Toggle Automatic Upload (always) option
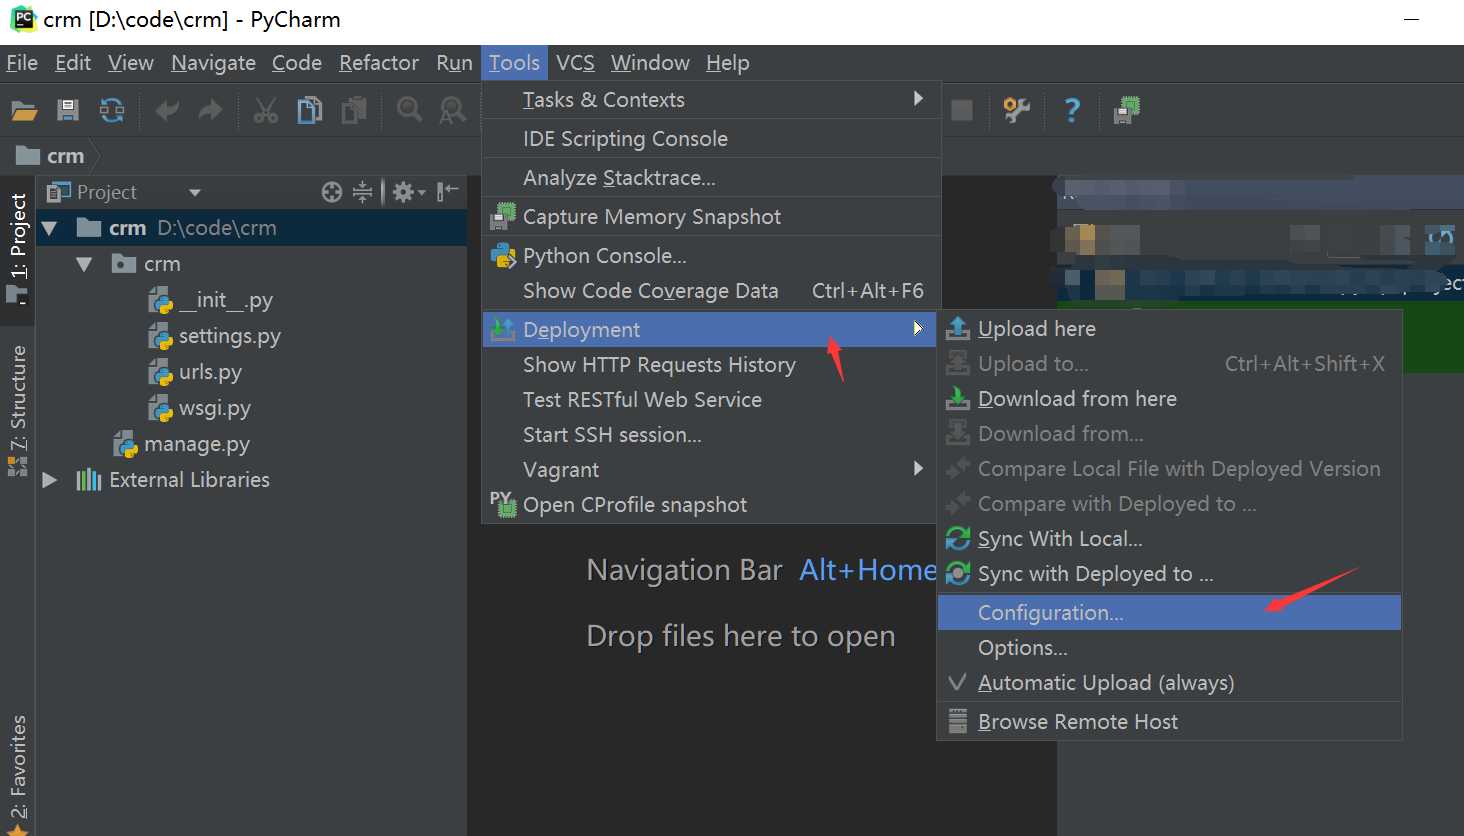 pyautogui.click(x=1169, y=683)
